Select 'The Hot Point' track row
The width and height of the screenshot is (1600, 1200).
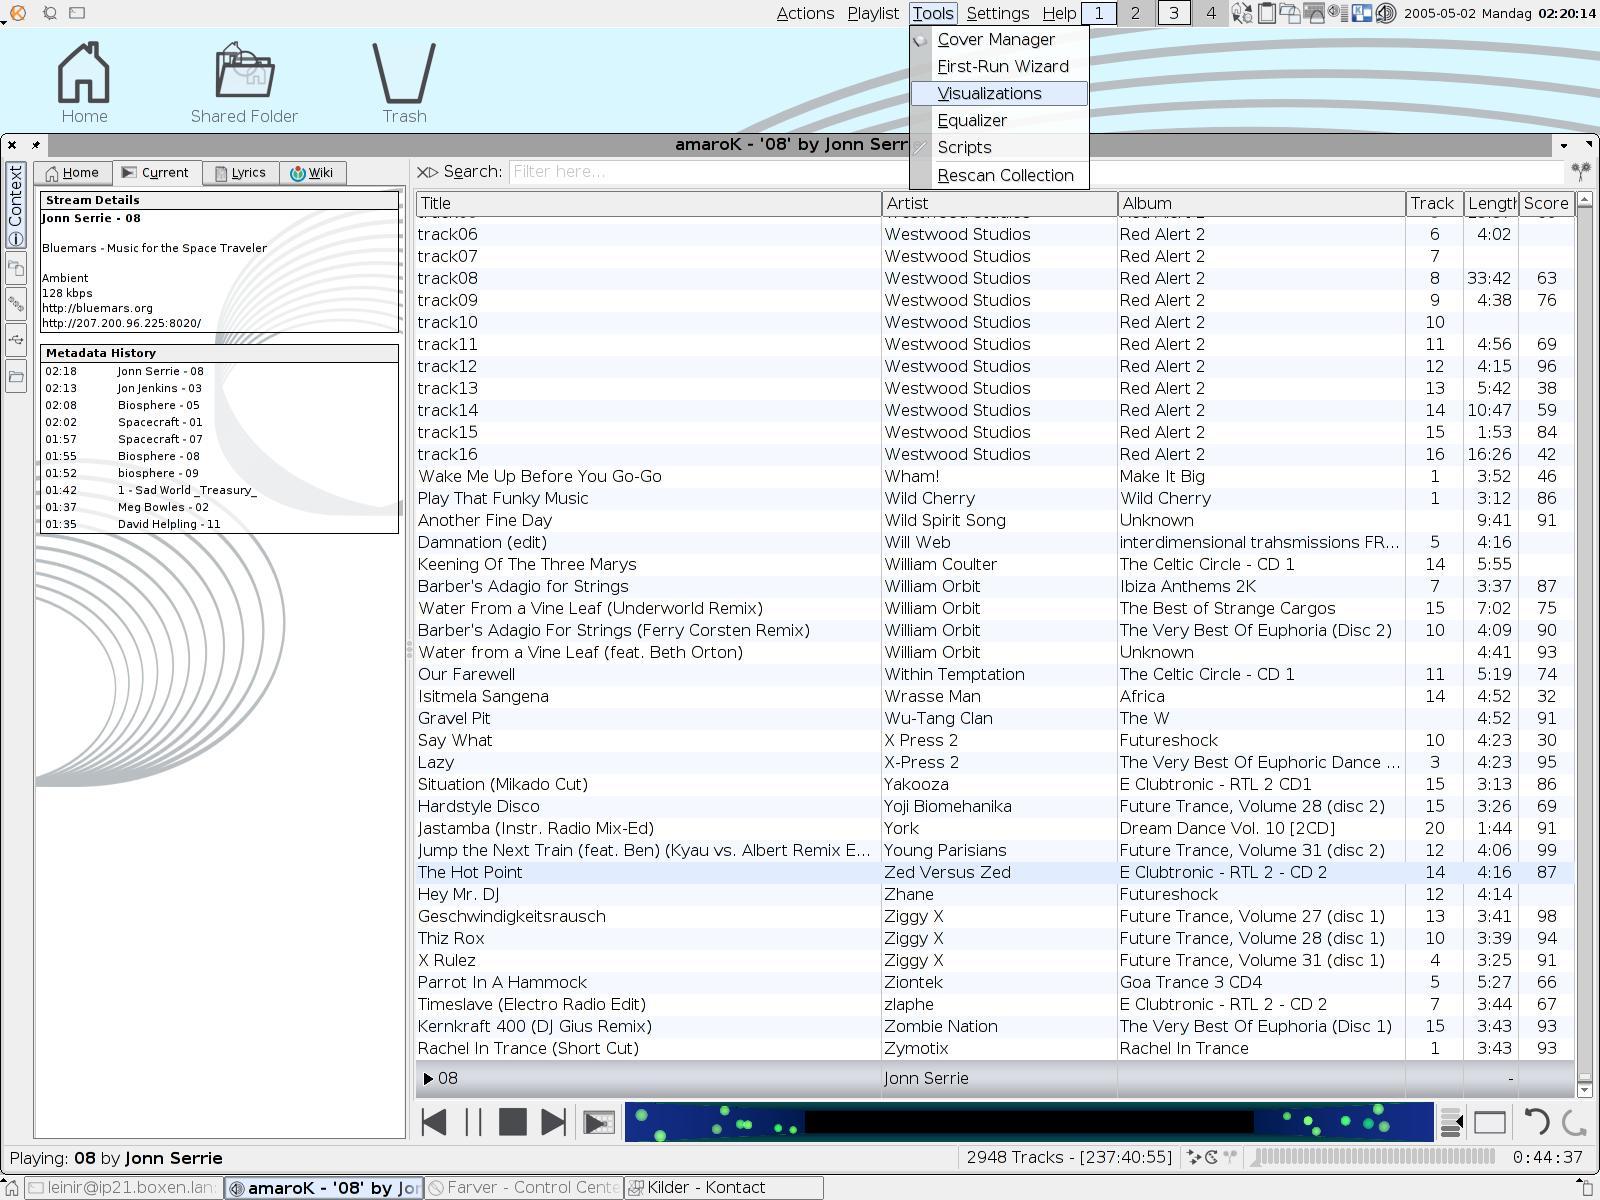(x=994, y=872)
